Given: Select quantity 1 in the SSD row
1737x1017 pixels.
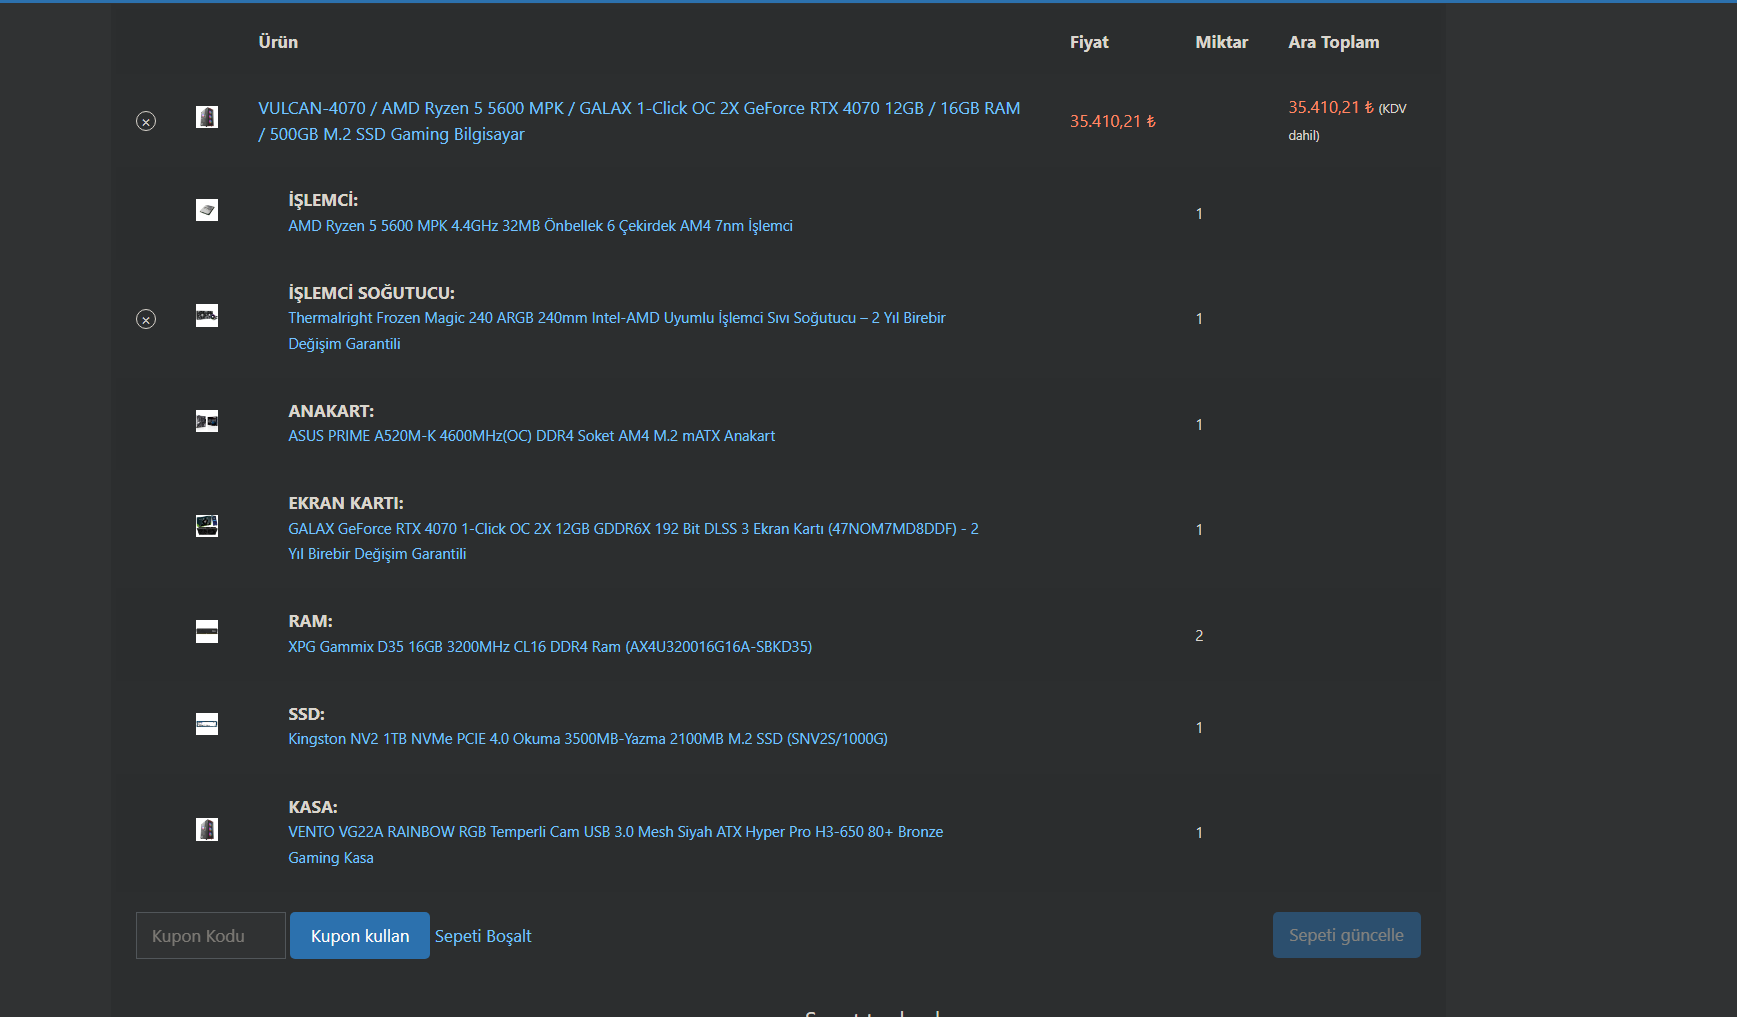Looking at the screenshot, I should tap(1199, 728).
